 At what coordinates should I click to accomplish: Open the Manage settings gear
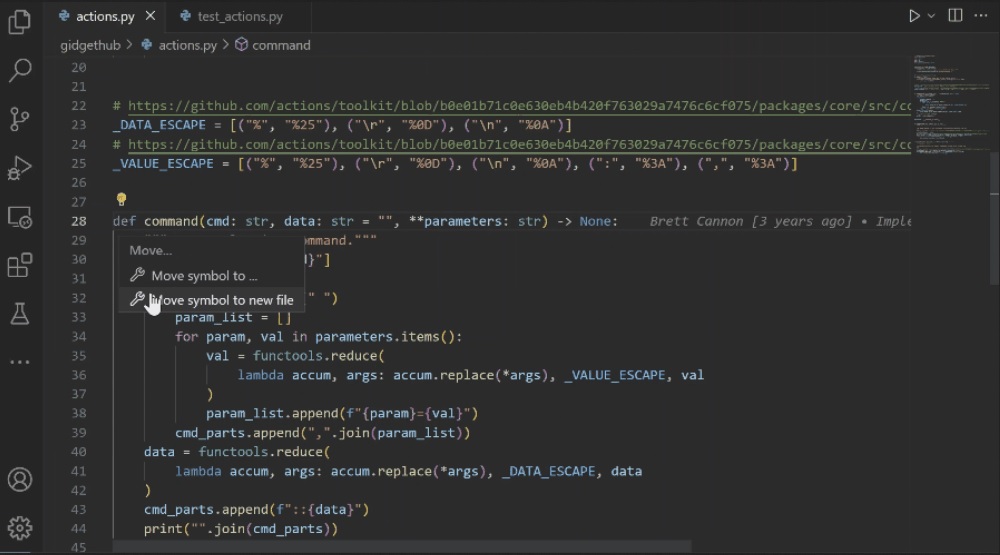click(x=20, y=527)
